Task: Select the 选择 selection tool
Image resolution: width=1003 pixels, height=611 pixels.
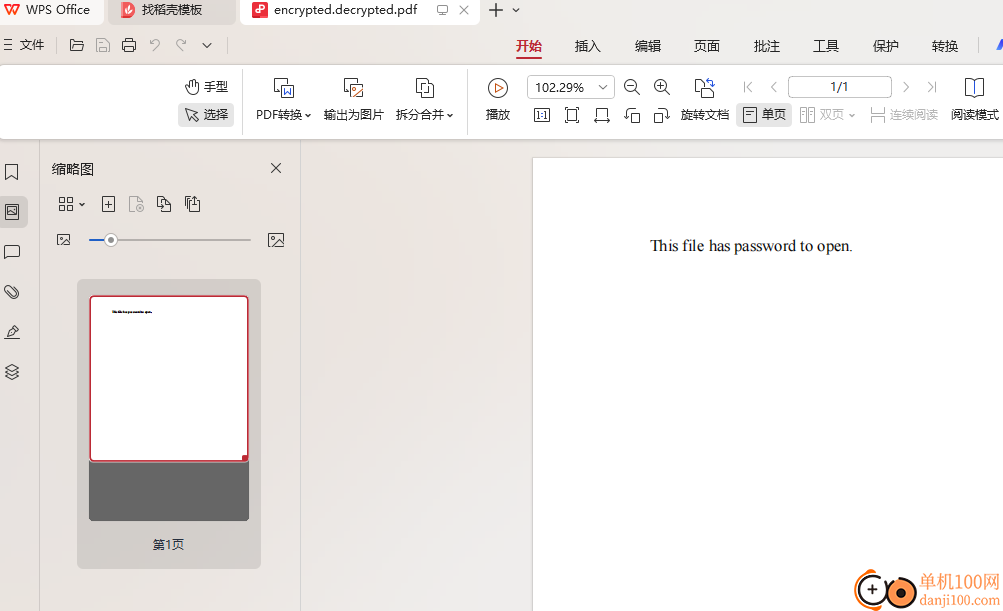Action: pos(206,115)
